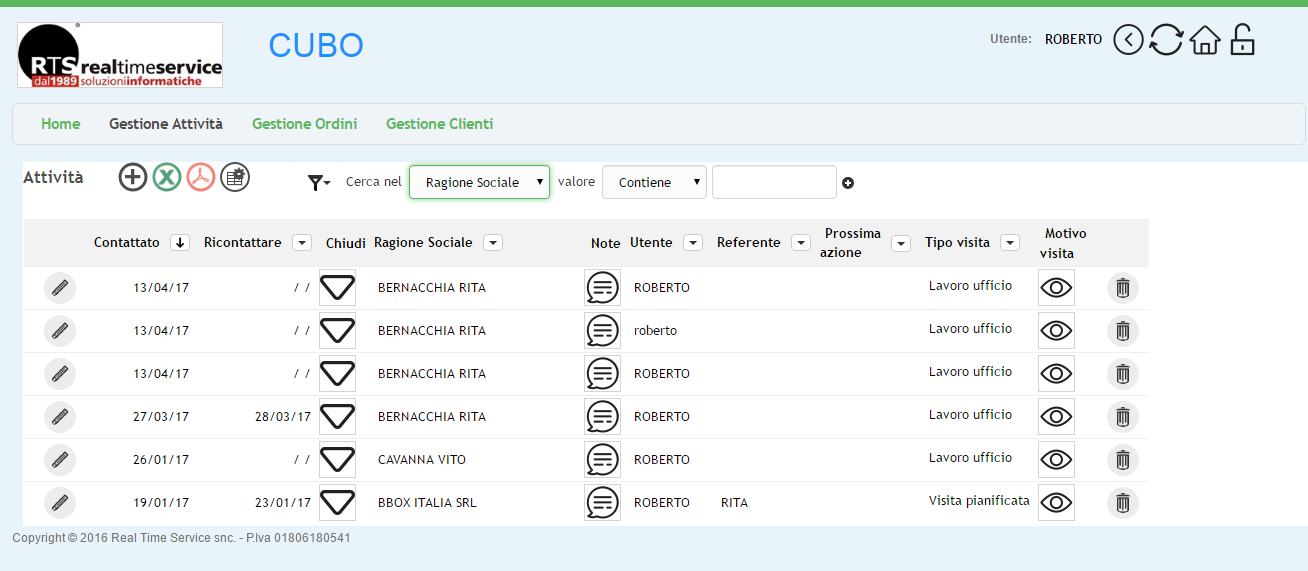Add new activity with plus icon

click(x=133, y=177)
